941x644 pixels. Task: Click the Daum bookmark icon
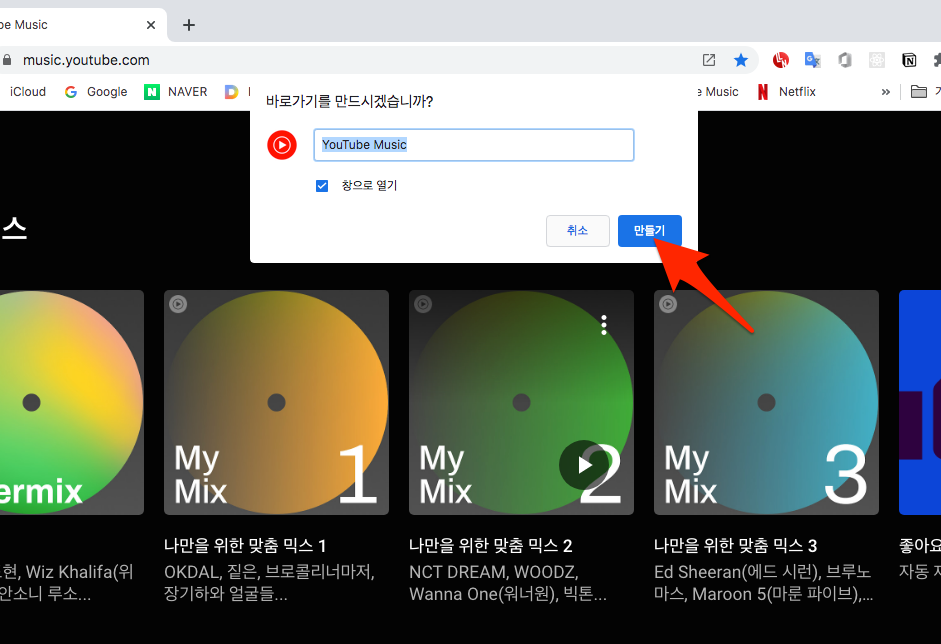tap(231, 92)
